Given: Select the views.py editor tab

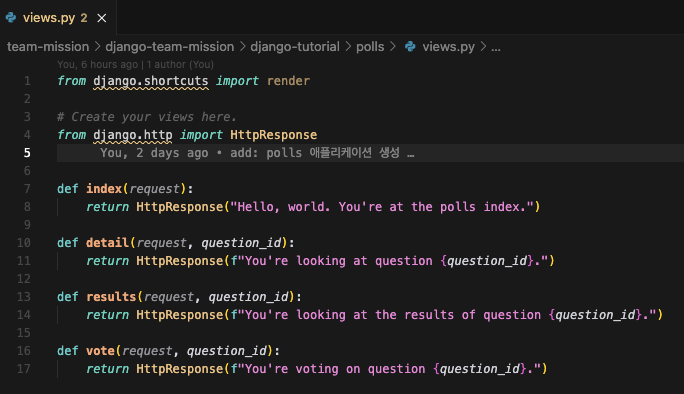Looking at the screenshot, I should click(58, 17).
